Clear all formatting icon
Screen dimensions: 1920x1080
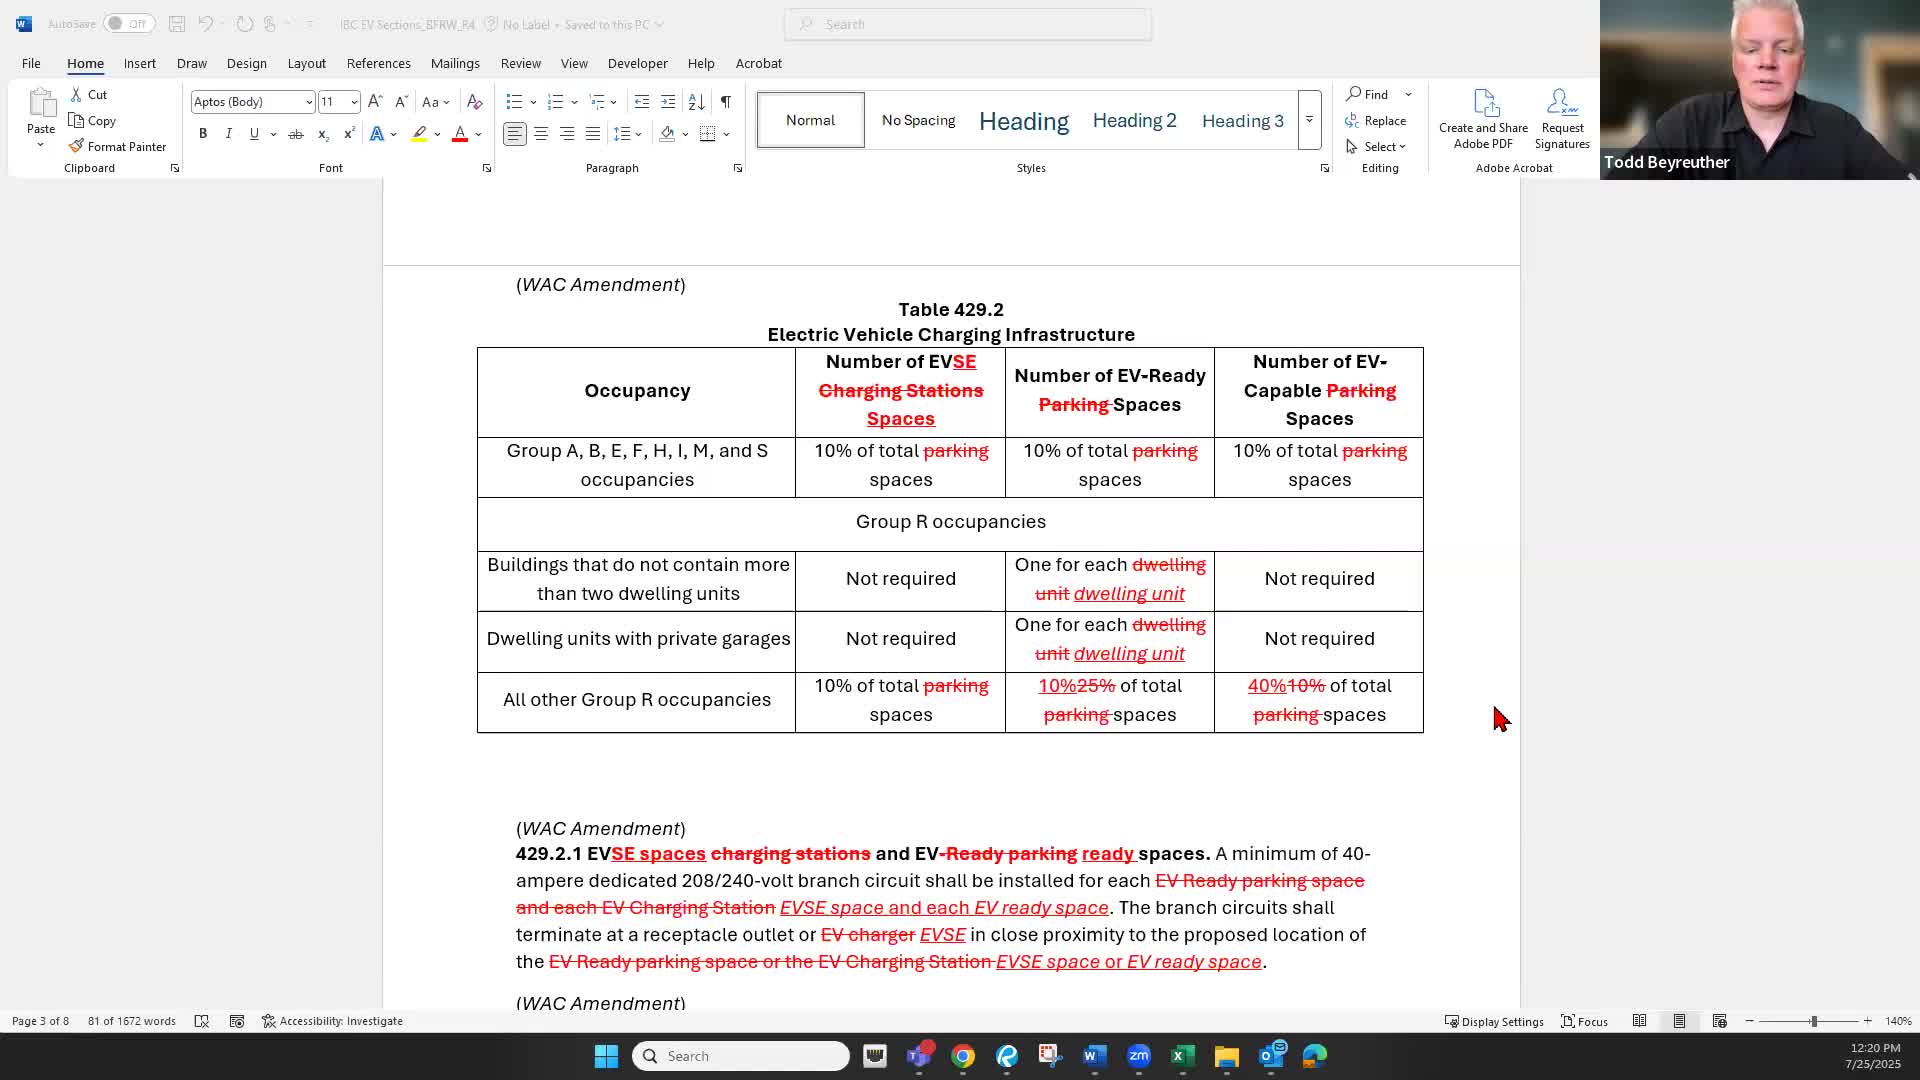click(x=475, y=102)
